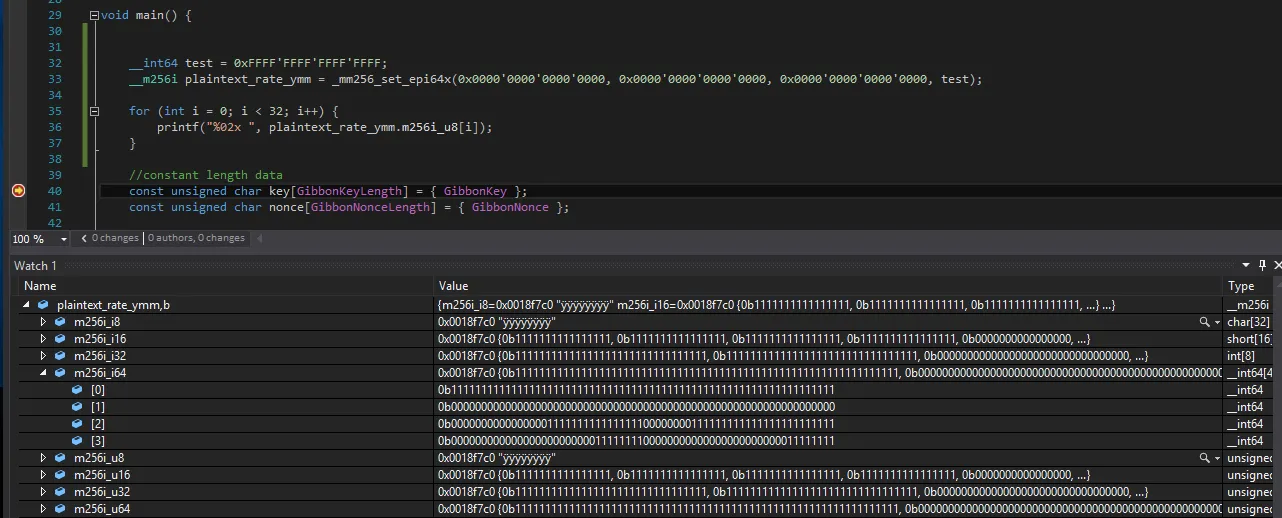This screenshot has width=1282, height=518.
Task: Select the all-zero value of element [1]
Action: 636,407
